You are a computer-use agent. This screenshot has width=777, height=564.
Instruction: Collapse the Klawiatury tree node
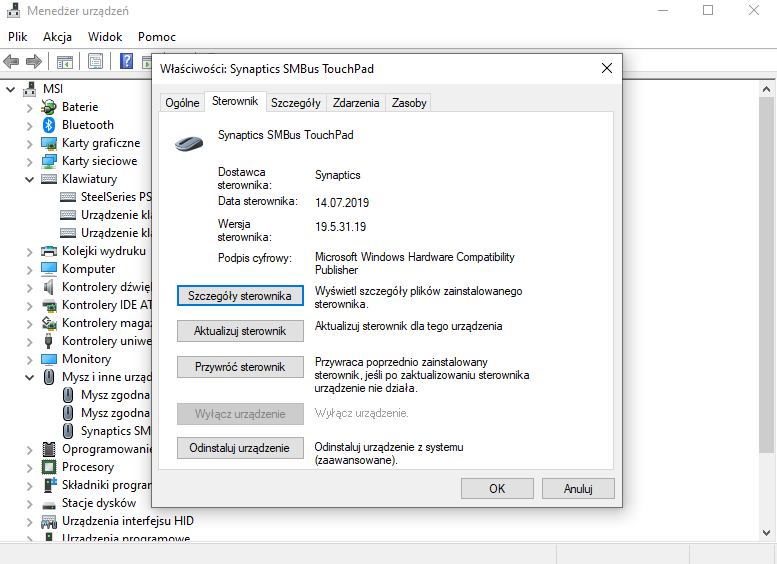(29, 179)
